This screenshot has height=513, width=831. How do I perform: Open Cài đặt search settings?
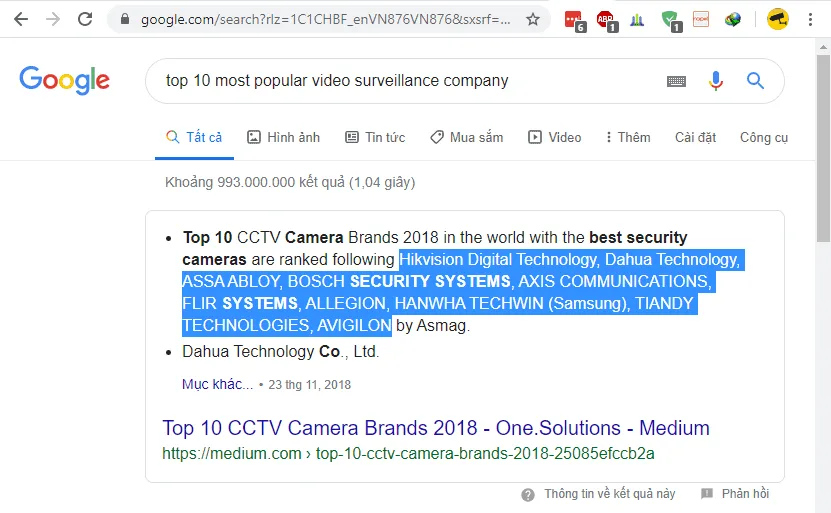[695, 137]
